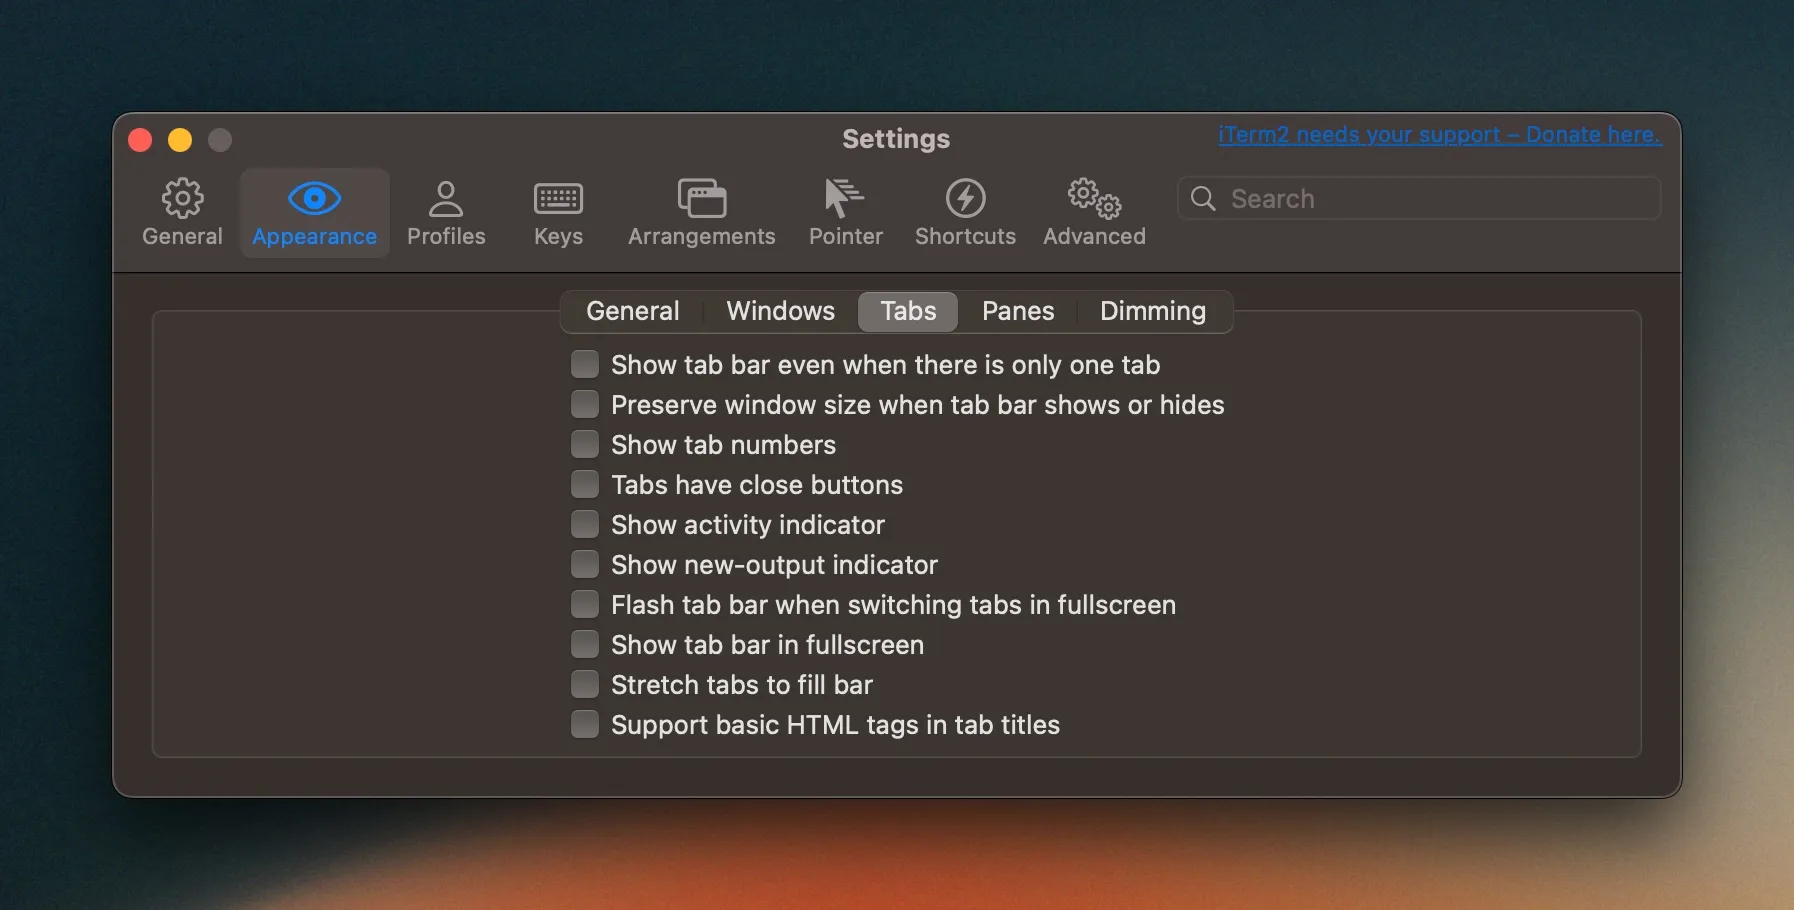This screenshot has width=1794, height=910.
Task: Open the Shortcuts lightning bolt icon
Action: [x=965, y=199]
